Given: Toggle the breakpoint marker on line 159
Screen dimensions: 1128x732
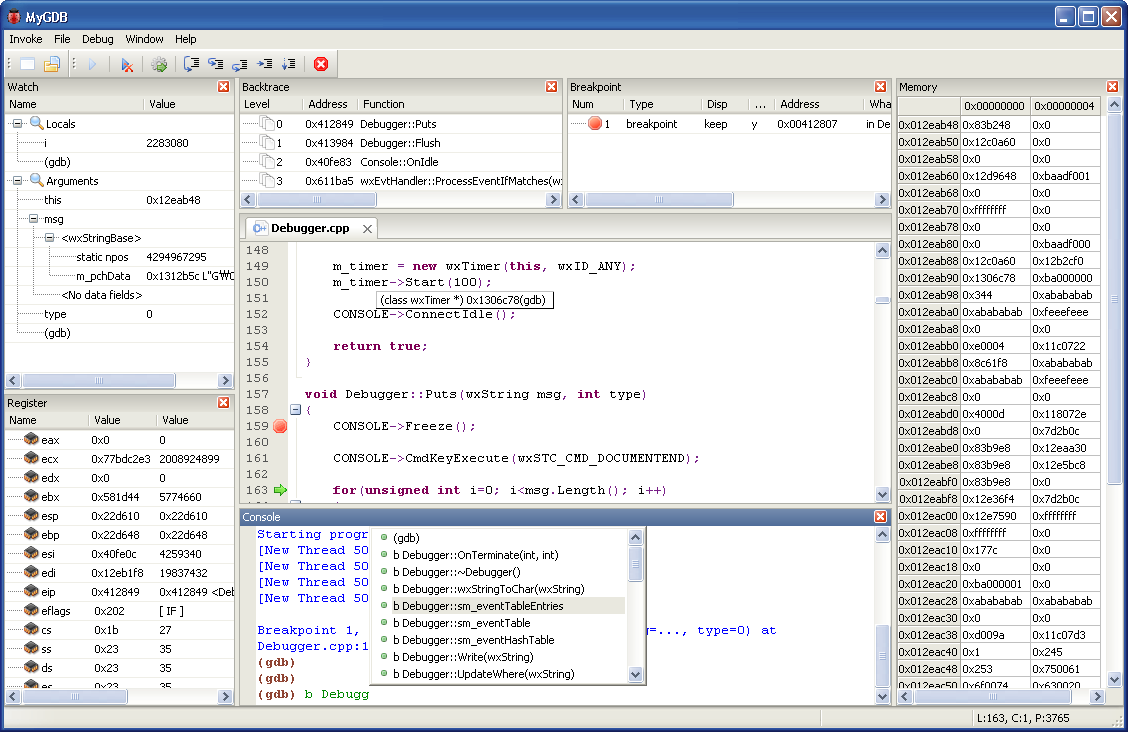Looking at the screenshot, I should click(x=281, y=426).
